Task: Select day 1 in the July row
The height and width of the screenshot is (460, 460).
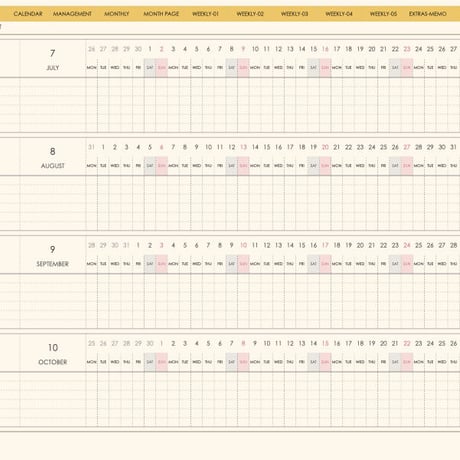Action: (x=150, y=49)
